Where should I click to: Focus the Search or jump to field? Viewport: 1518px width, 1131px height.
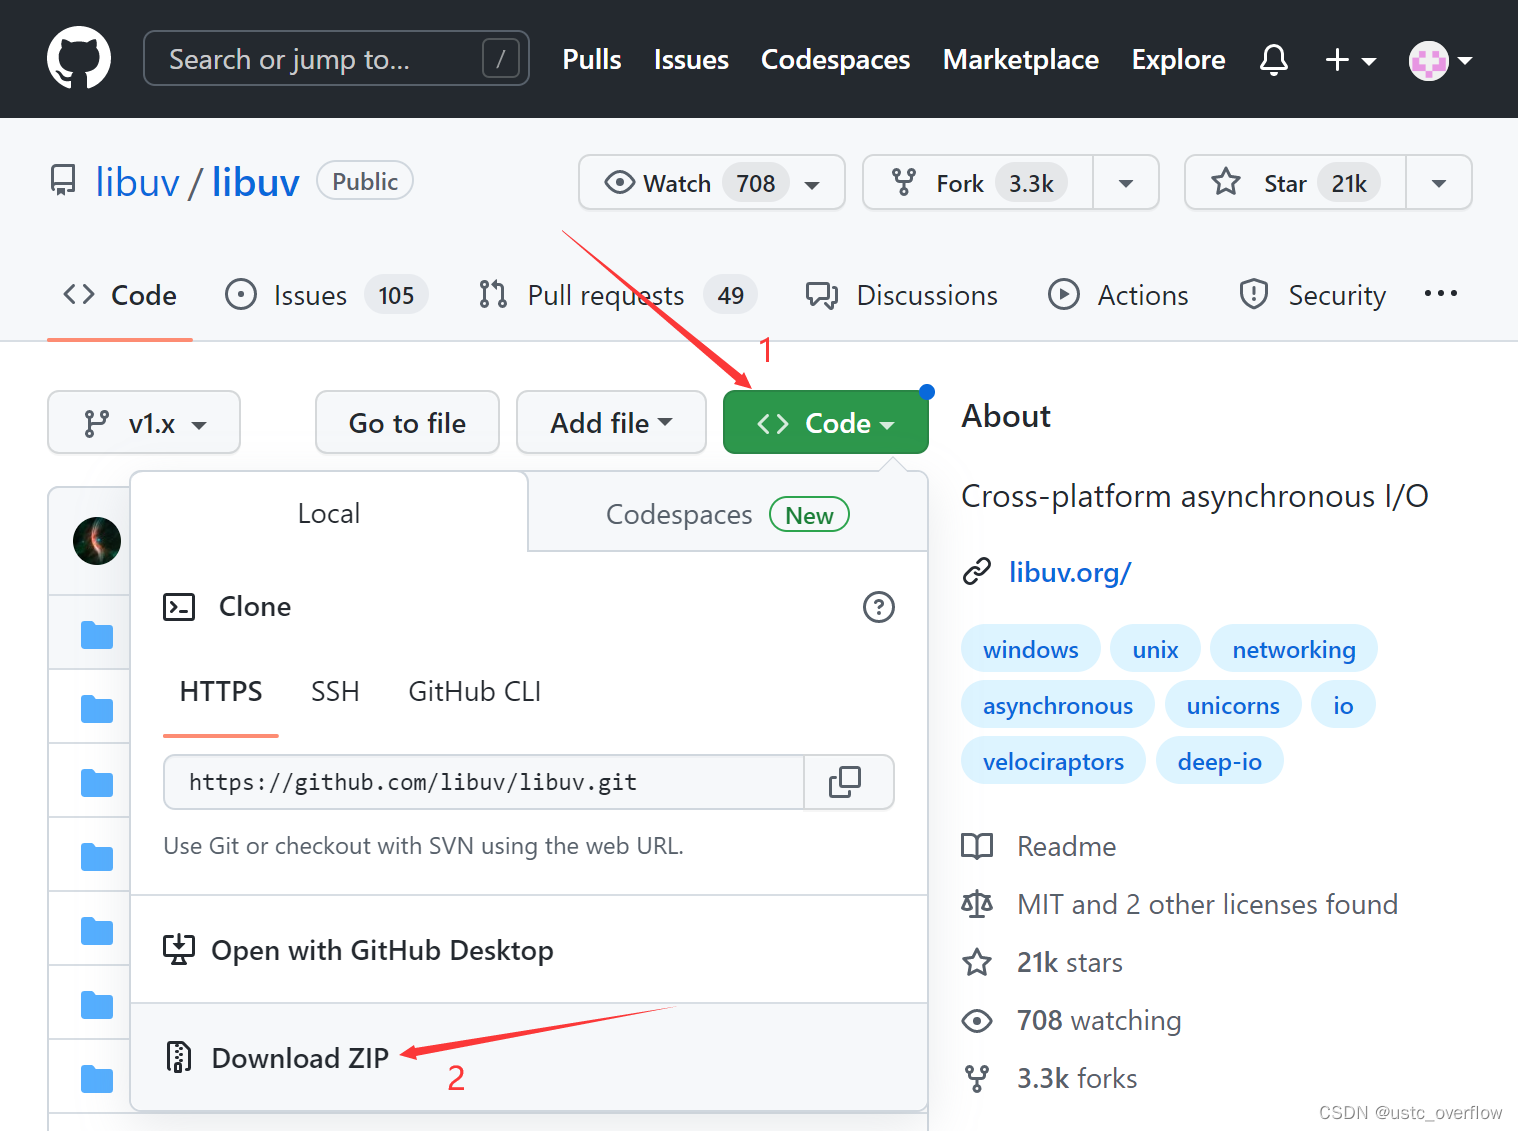click(x=336, y=58)
